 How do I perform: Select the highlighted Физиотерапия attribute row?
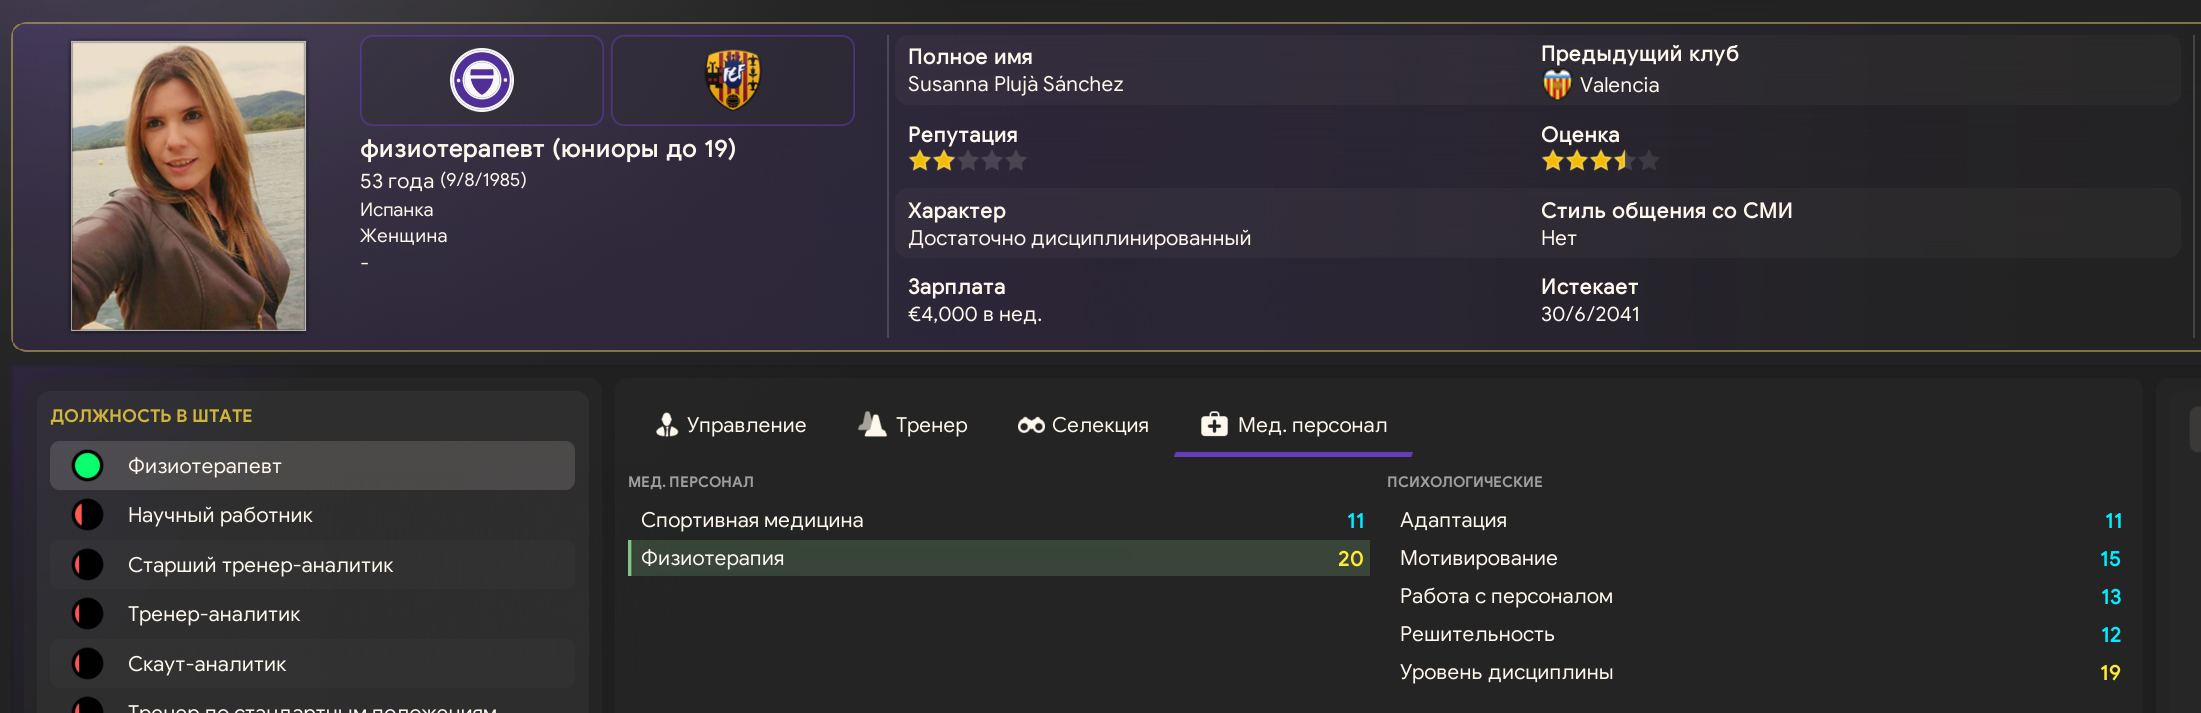click(998, 558)
